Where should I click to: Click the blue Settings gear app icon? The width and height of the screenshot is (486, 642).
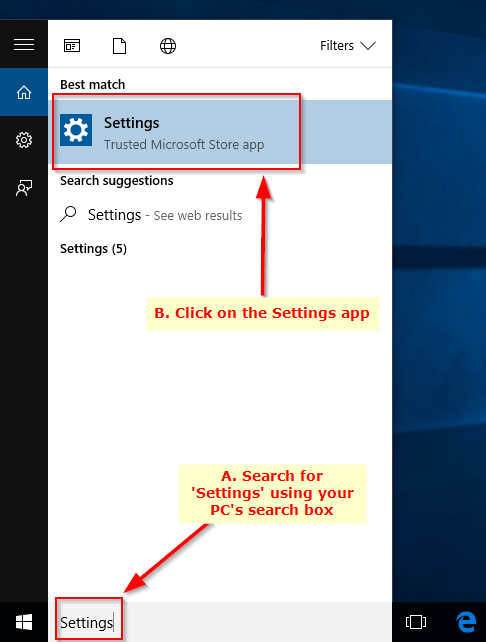(76, 130)
